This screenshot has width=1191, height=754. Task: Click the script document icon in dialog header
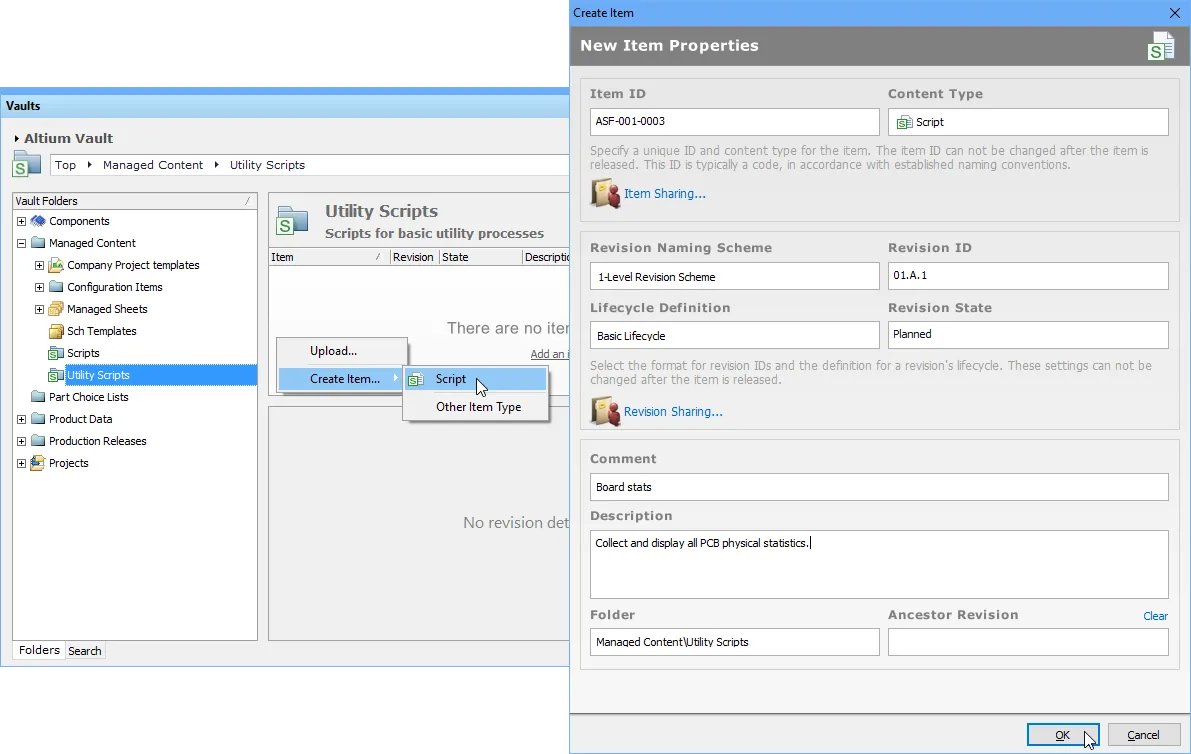pos(1161,46)
